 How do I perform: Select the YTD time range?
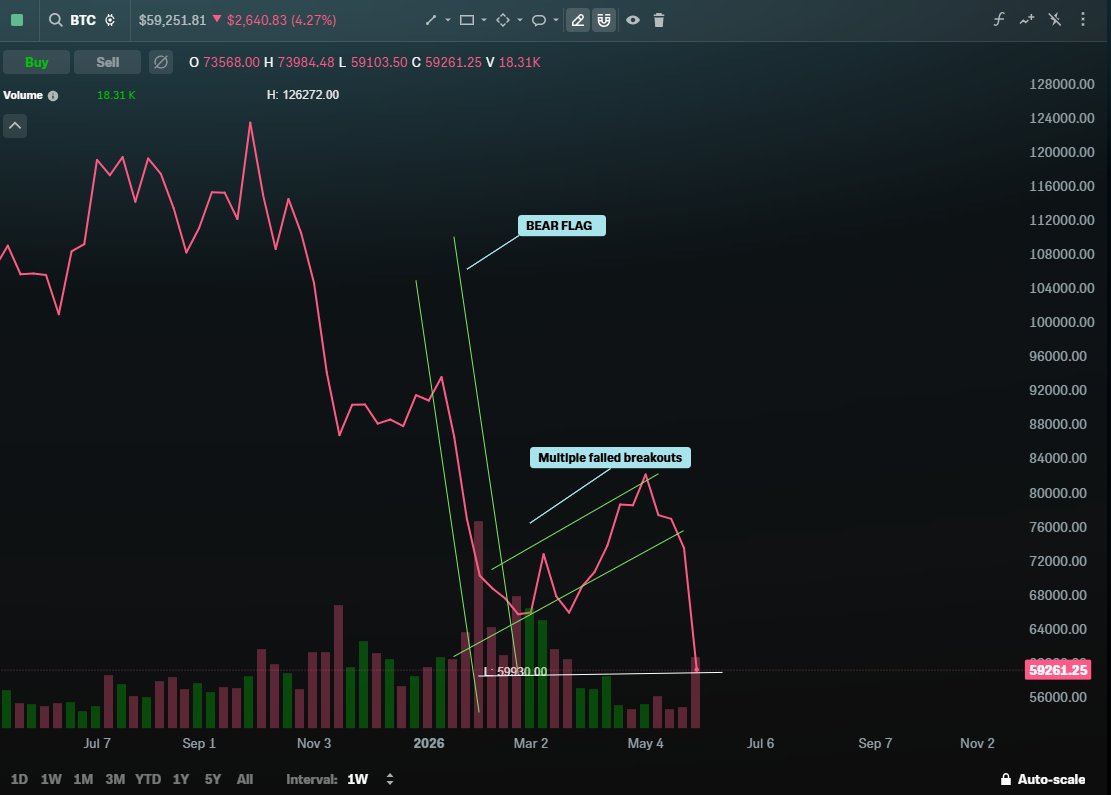[148, 779]
